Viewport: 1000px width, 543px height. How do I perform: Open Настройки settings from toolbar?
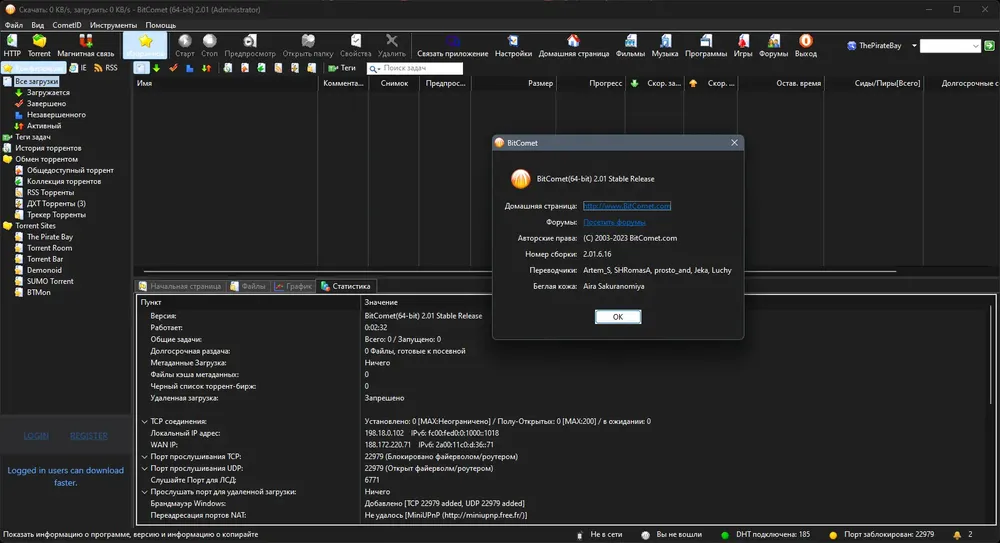point(513,46)
